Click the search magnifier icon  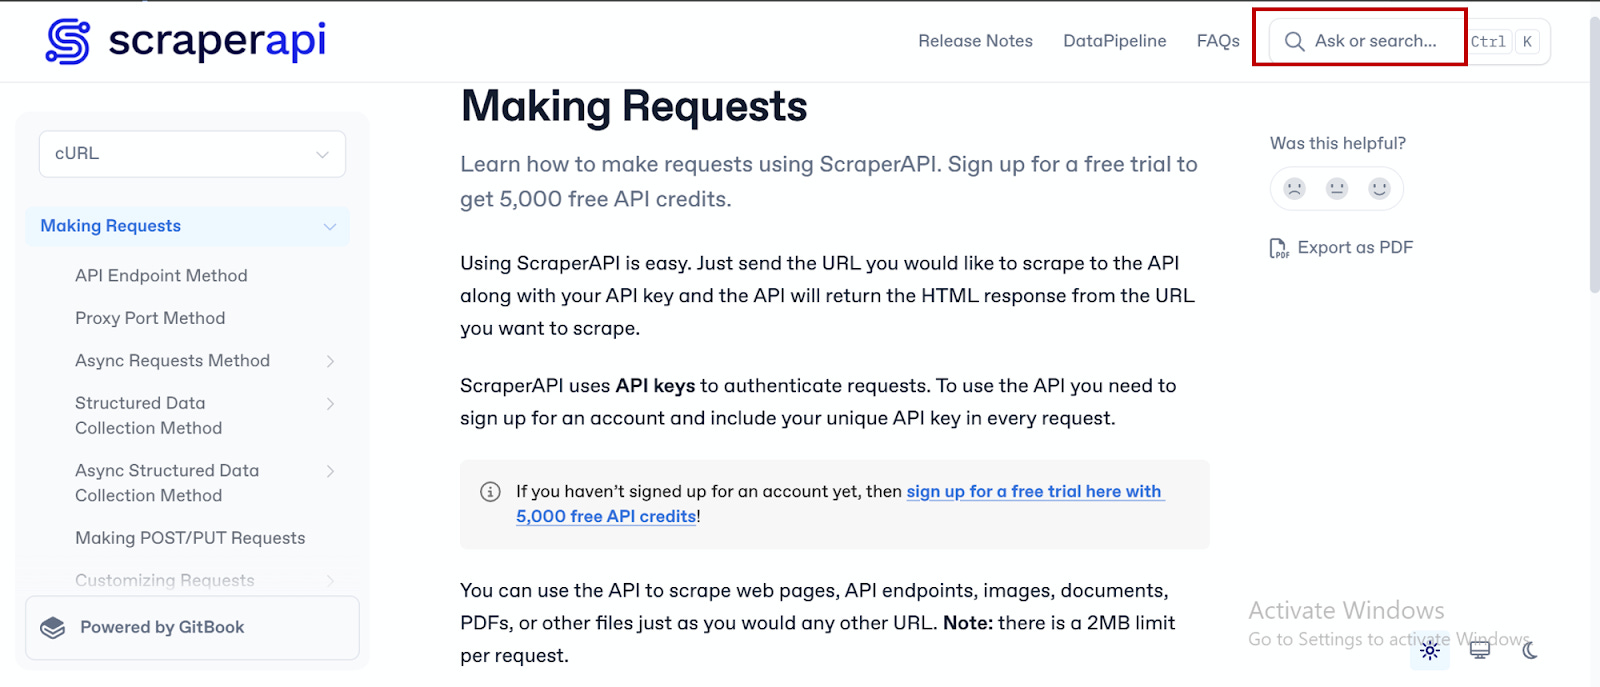(x=1294, y=41)
